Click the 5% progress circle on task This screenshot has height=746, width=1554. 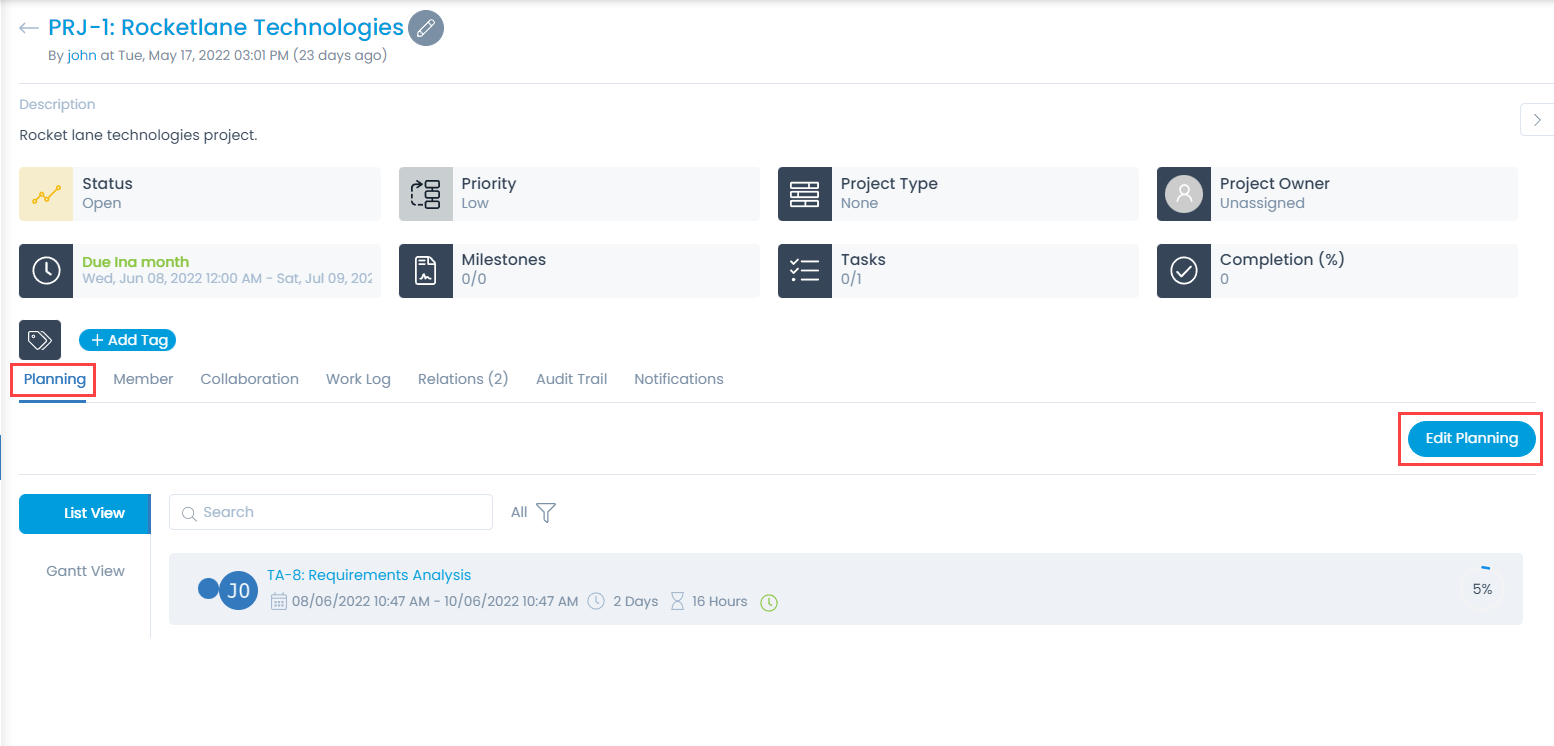tap(1482, 589)
